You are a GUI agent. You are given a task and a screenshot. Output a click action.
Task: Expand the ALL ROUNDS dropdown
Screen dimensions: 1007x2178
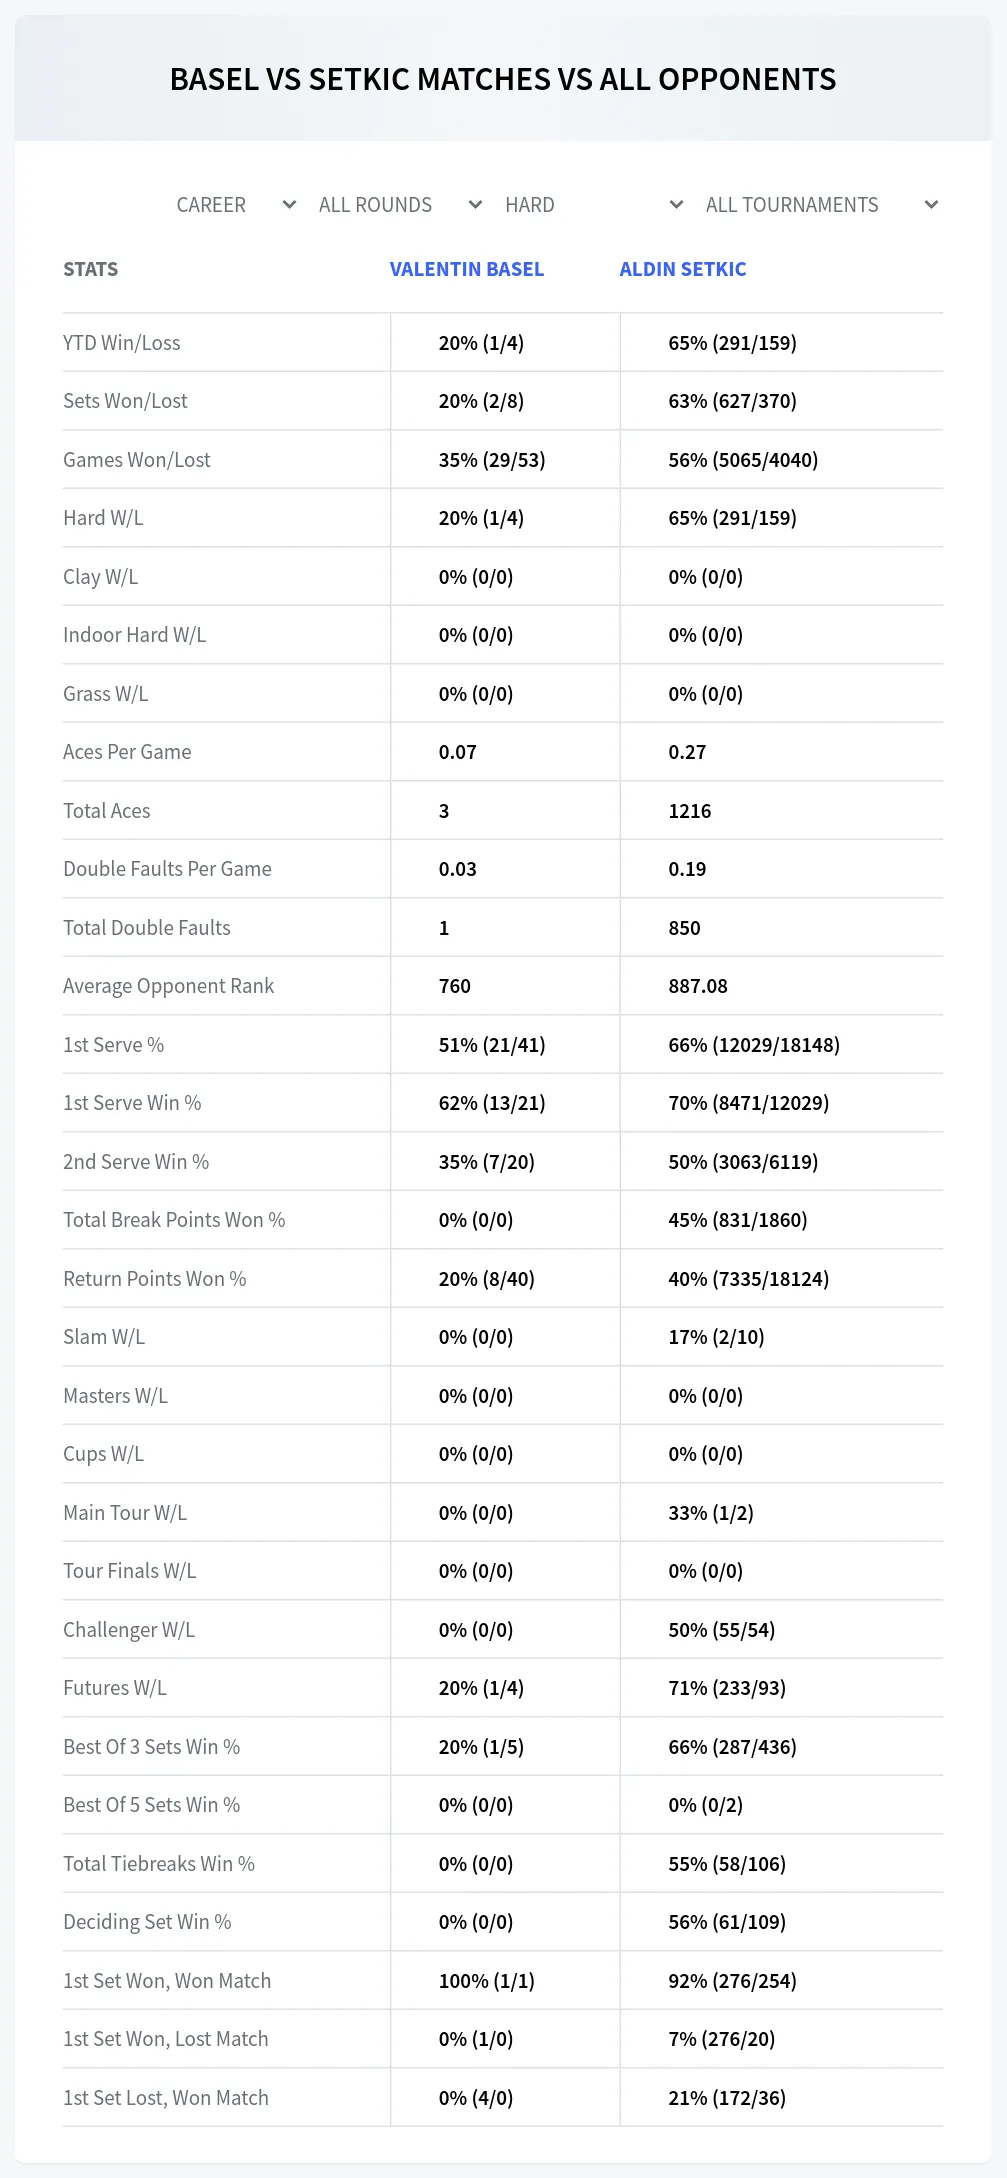[x=400, y=205]
